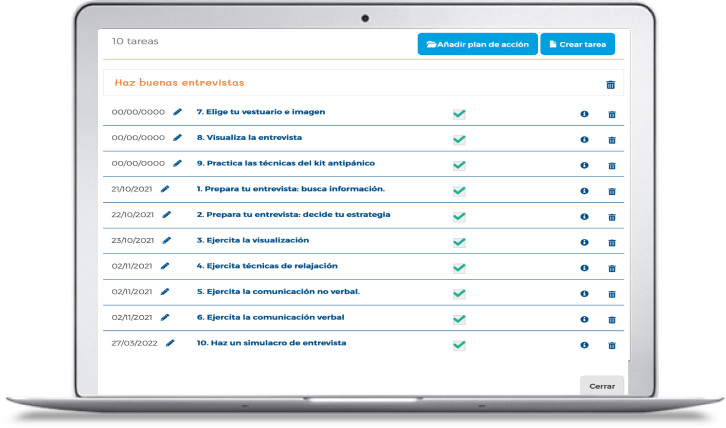Show info for 'Ejercita la visualización' task
726x428 pixels.
click(584, 242)
